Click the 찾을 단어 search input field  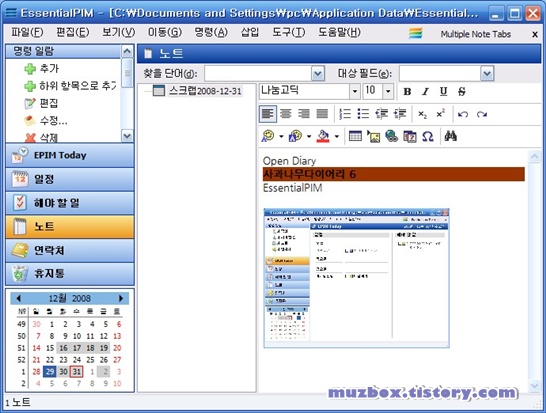point(258,73)
